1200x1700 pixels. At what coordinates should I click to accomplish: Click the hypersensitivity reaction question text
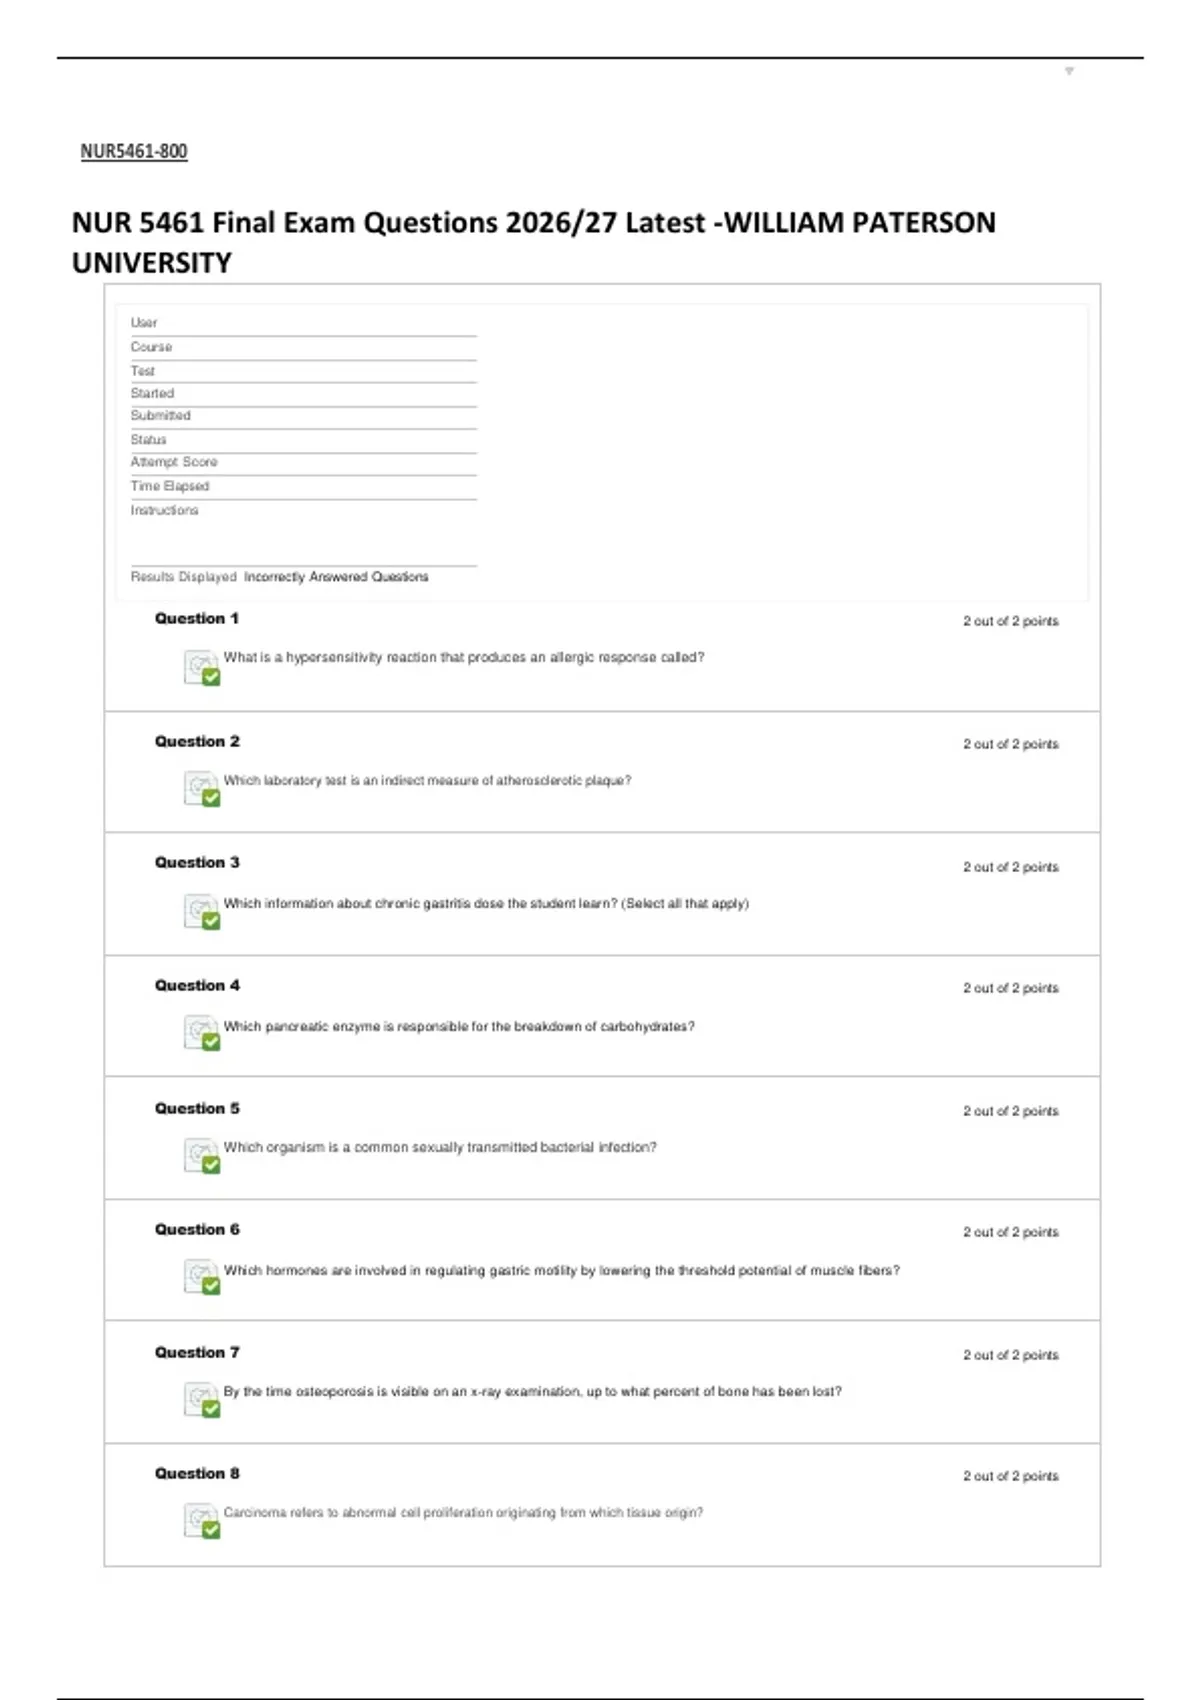click(x=464, y=658)
